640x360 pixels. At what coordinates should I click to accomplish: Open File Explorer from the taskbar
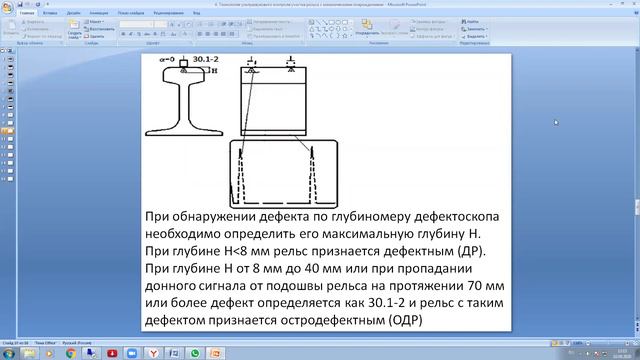click(x=29, y=353)
